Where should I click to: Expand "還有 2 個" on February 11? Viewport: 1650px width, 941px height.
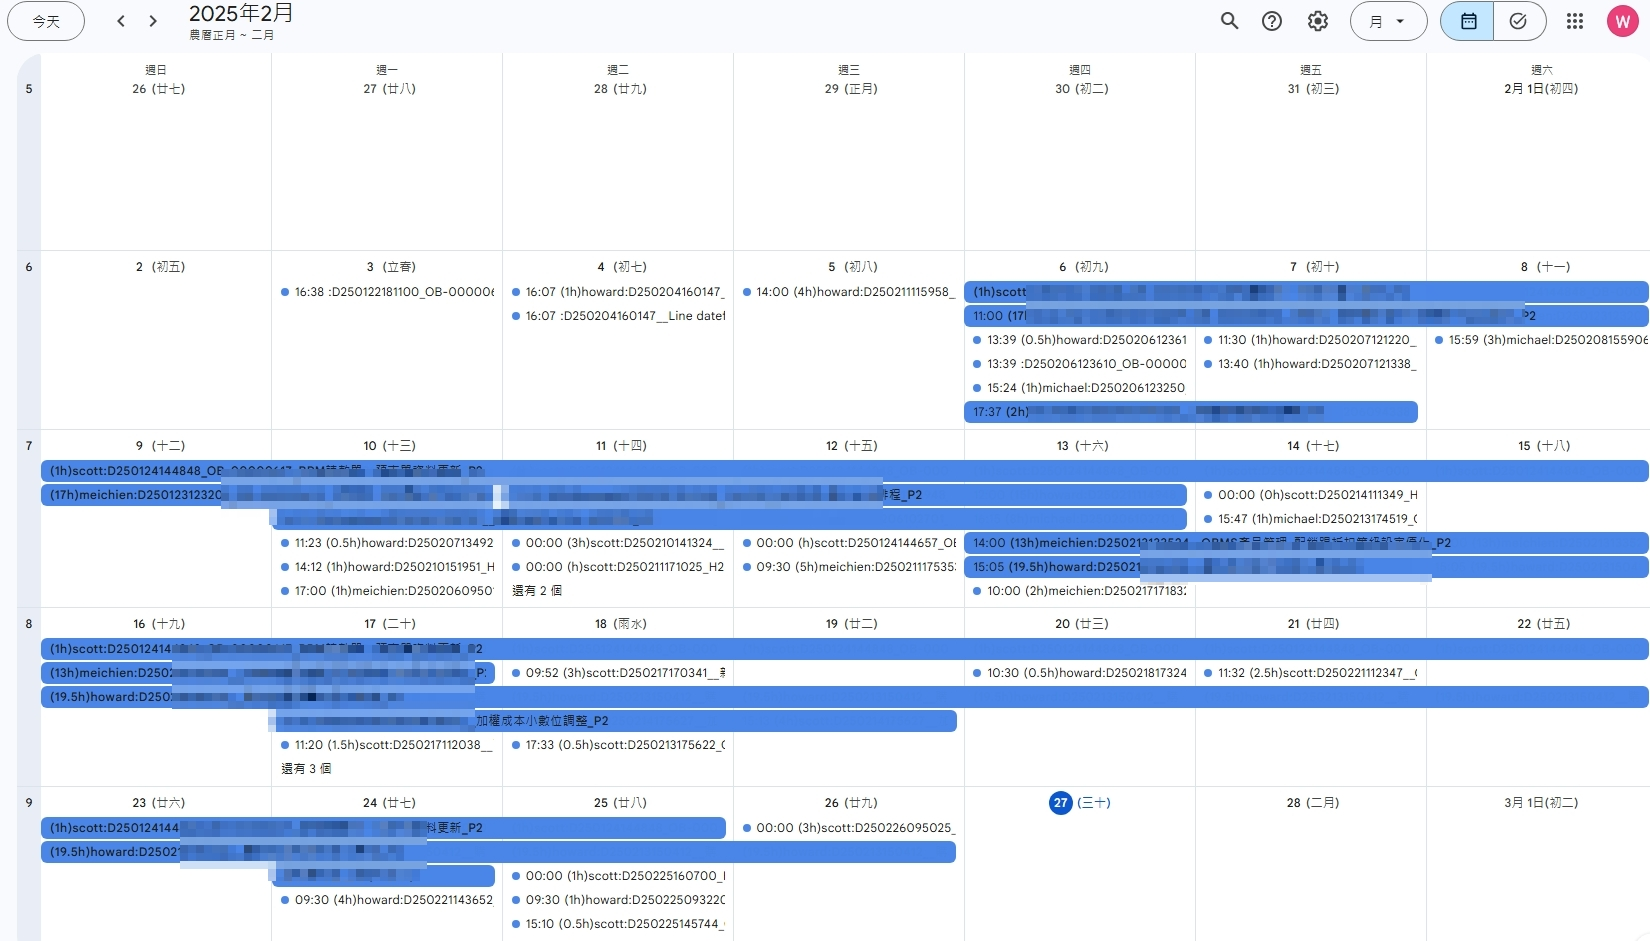click(537, 591)
